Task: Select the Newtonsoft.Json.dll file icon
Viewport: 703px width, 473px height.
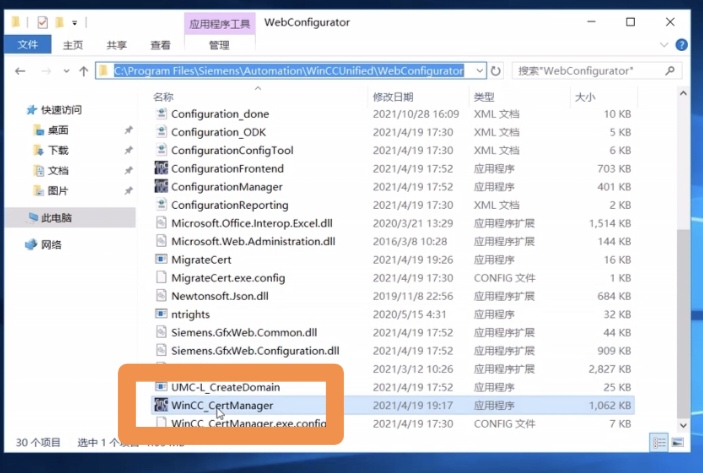Action: tap(161, 295)
